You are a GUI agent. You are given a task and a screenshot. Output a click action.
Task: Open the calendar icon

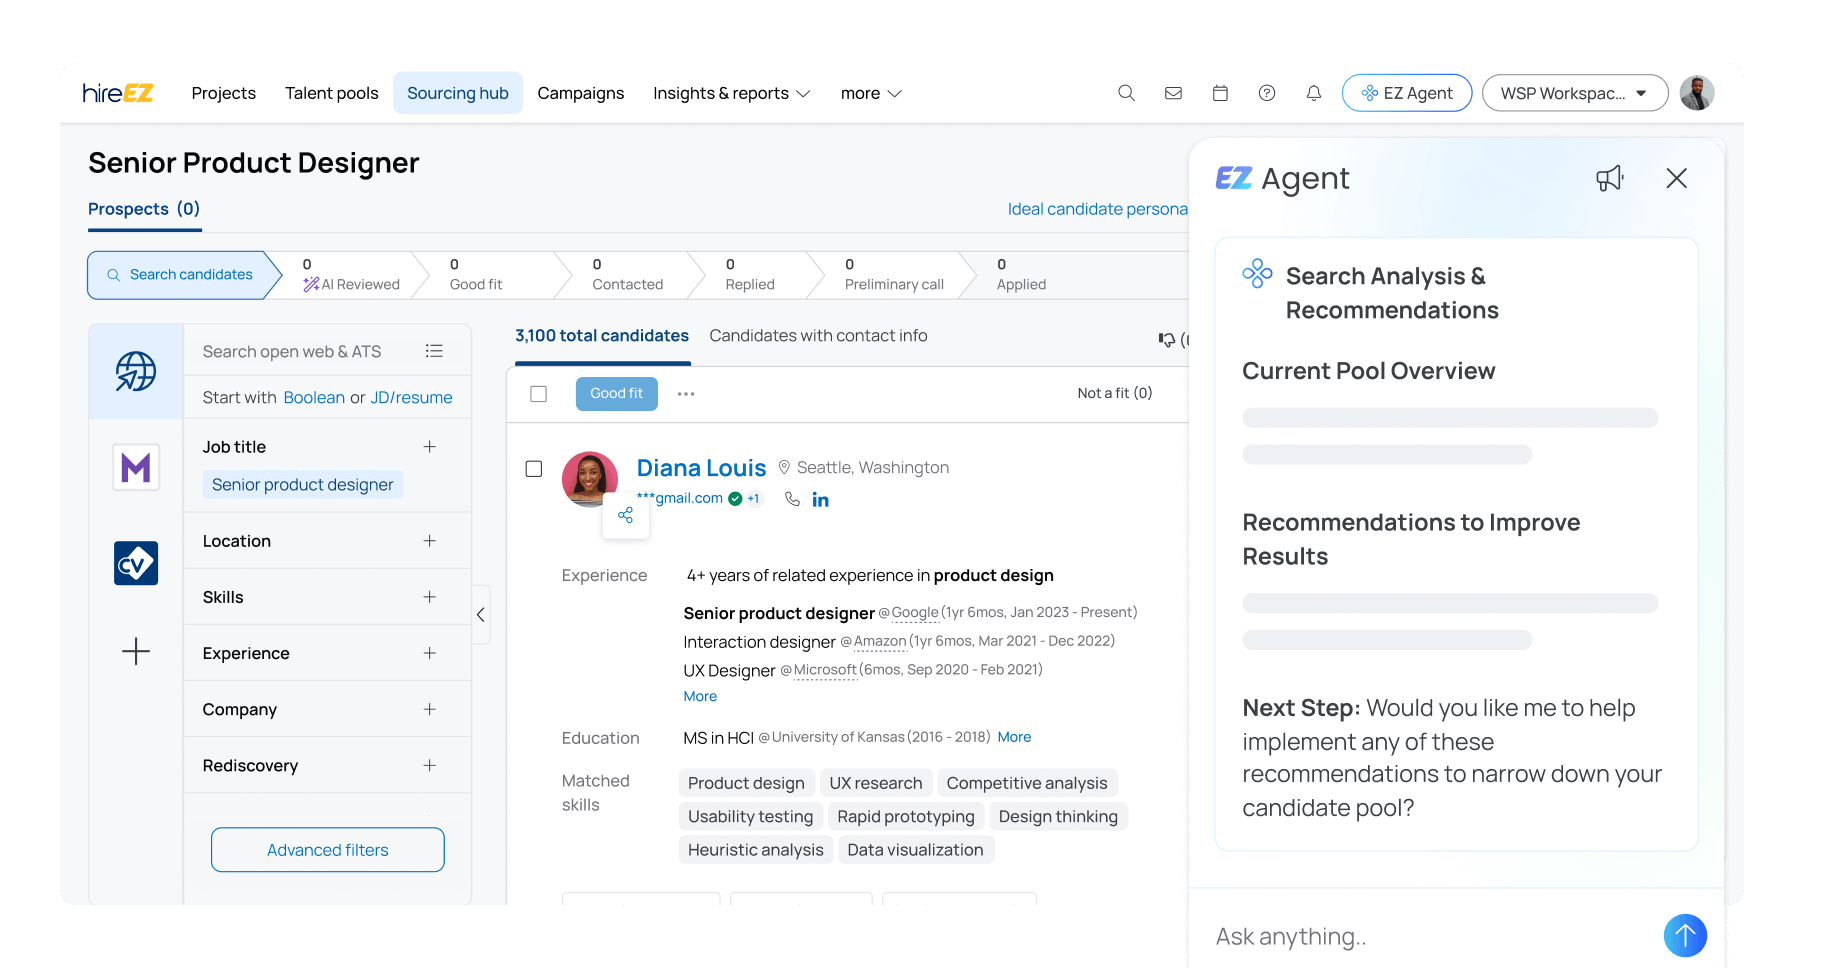pos(1220,93)
